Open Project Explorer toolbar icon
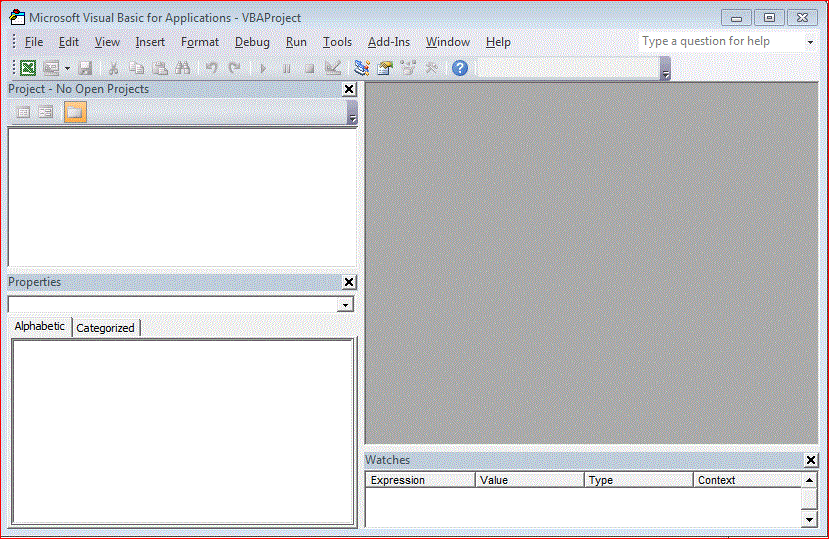Screen dimensions: 829x539 362,68
